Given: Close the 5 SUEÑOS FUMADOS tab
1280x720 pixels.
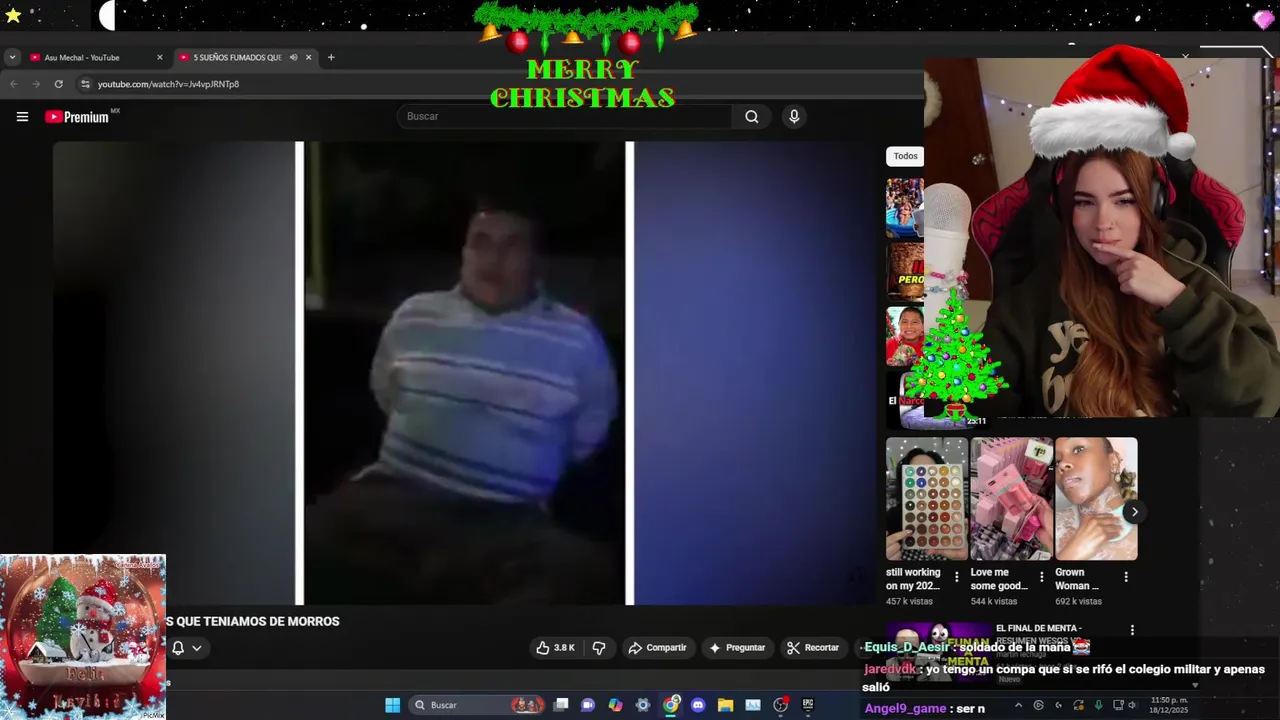Looking at the screenshot, I should coord(308,57).
